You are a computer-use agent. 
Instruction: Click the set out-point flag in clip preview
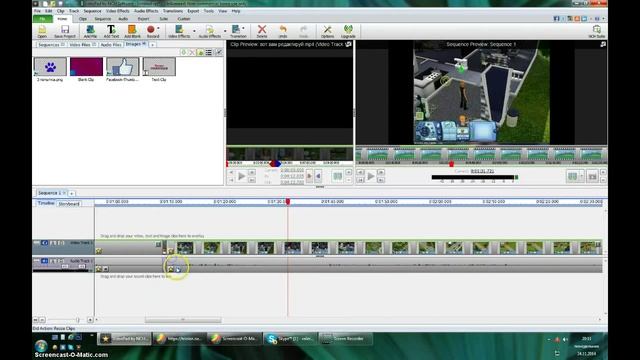pos(318,176)
